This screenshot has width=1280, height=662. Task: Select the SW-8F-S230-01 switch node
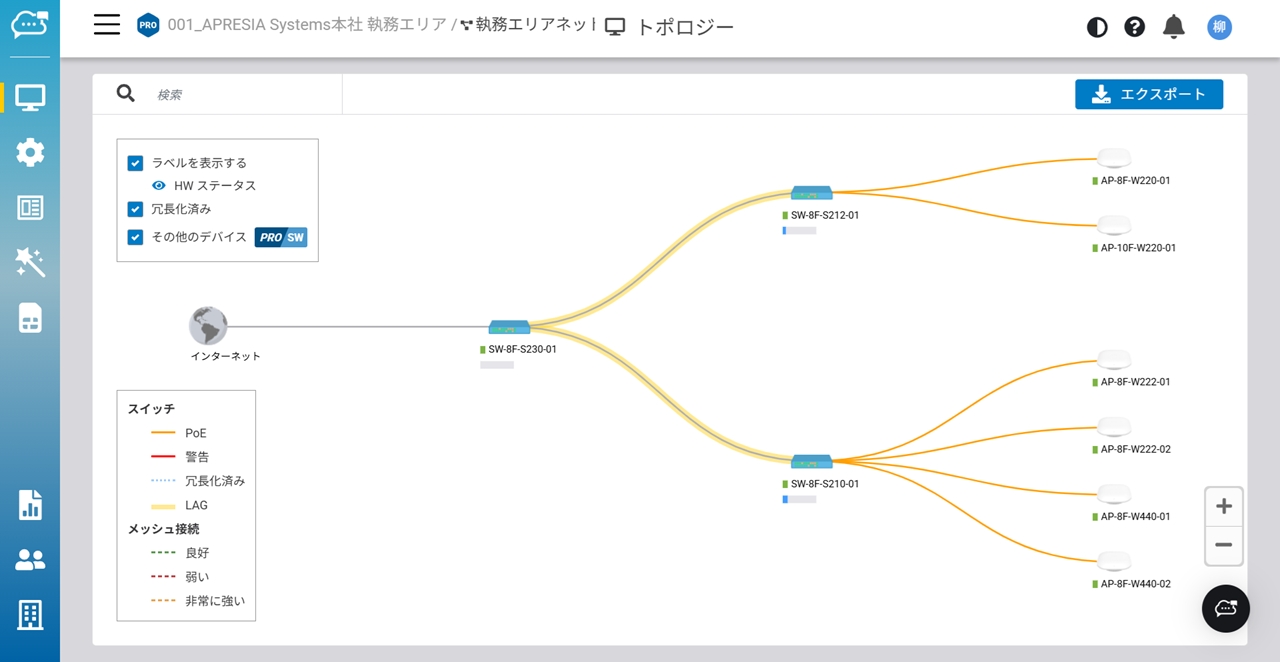coord(509,328)
